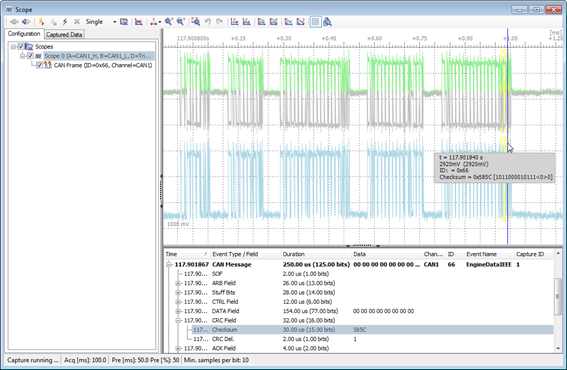Toggle the Scope 0 checkbox
Screen dimensions: 567x370
[x=30, y=56]
